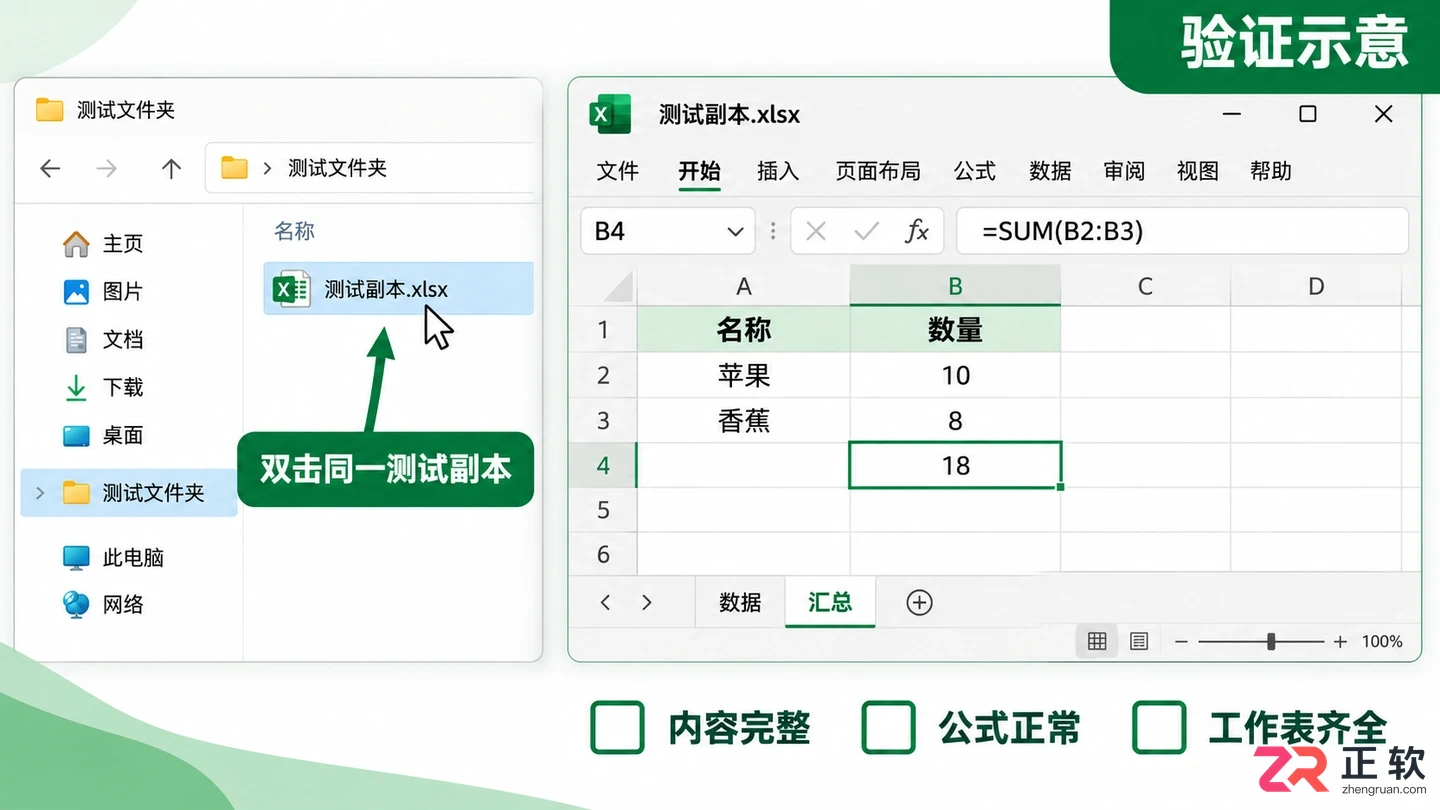Expand the 测试文件夹 tree node chevron
Viewport: 1440px width, 810px height.
(40, 492)
